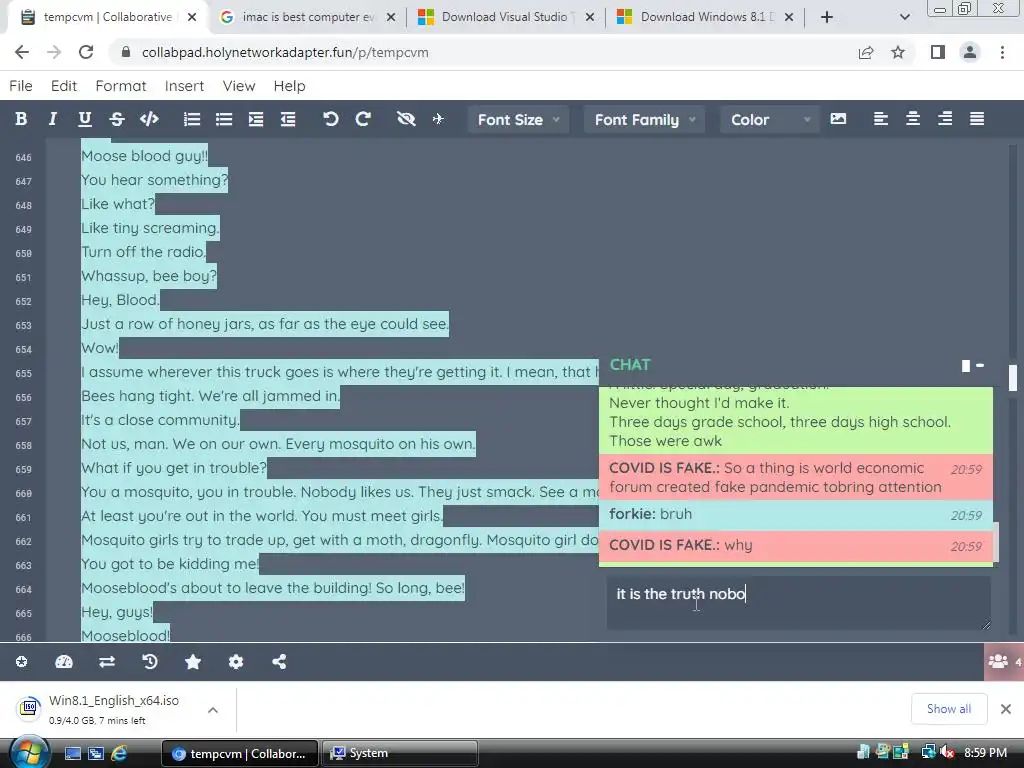Open a new browser tab
This screenshot has height=768, width=1024.
tap(827, 17)
